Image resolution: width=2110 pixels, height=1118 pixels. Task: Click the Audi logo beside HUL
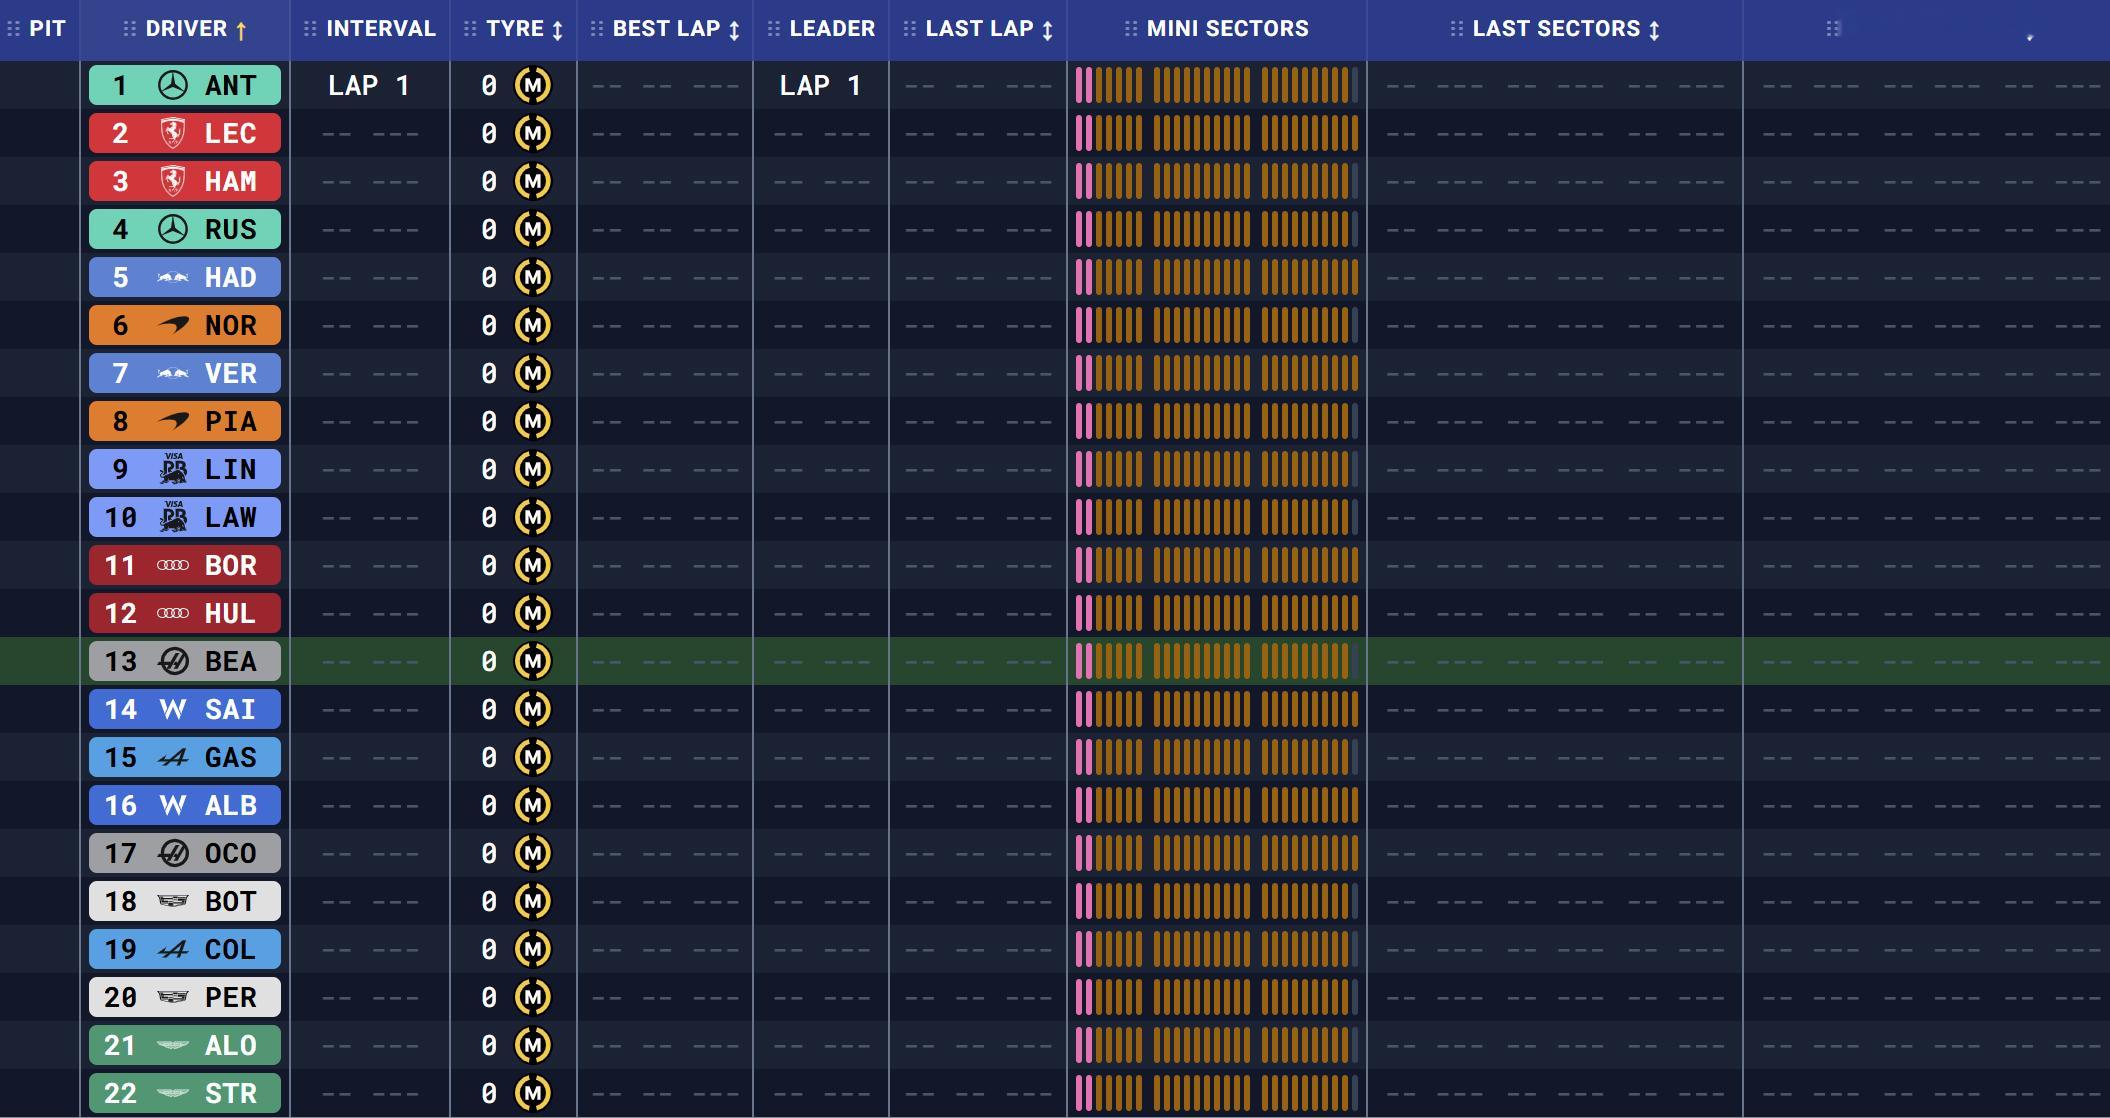click(173, 613)
